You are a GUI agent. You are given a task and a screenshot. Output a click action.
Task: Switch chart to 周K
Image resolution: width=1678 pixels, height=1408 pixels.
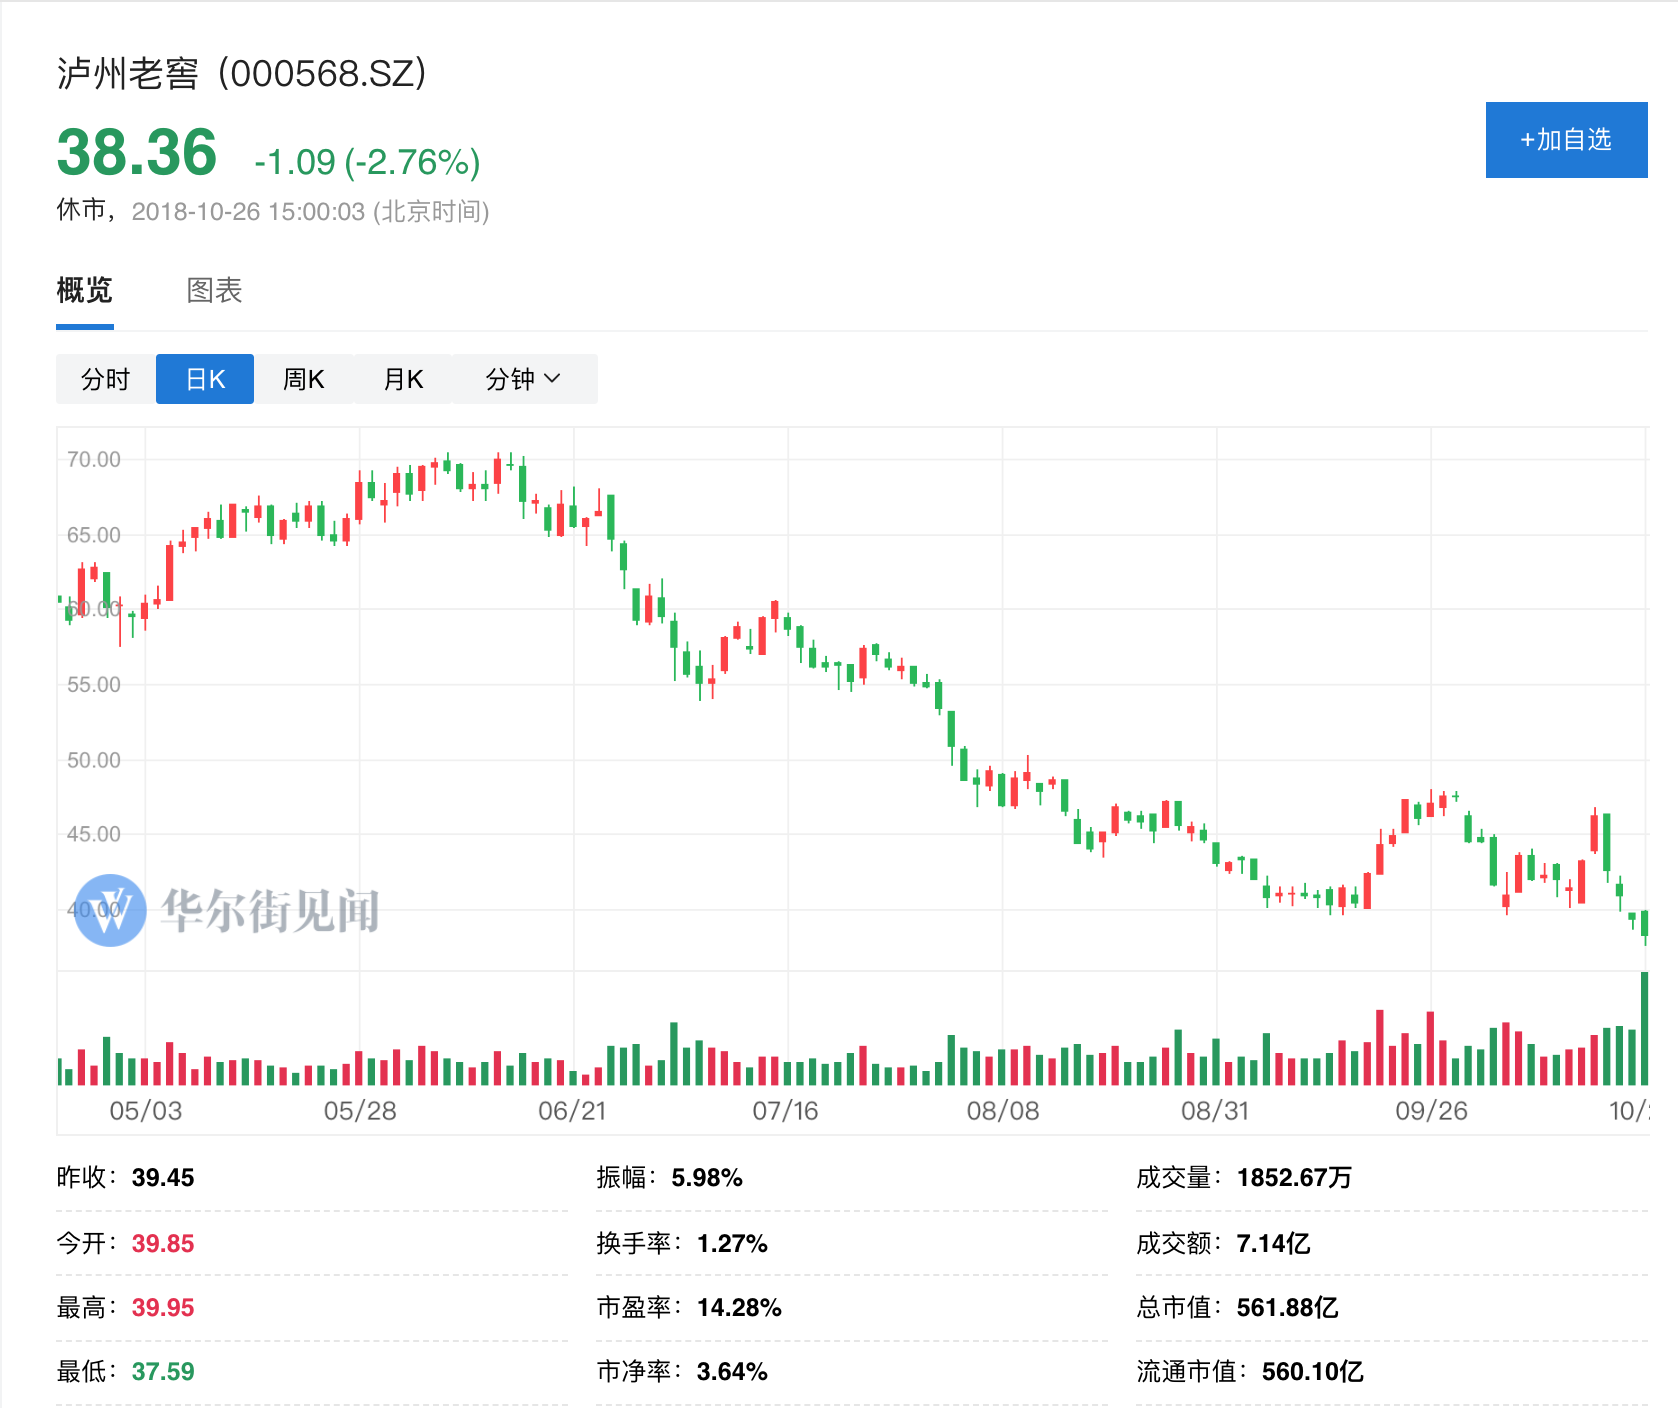(303, 379)
